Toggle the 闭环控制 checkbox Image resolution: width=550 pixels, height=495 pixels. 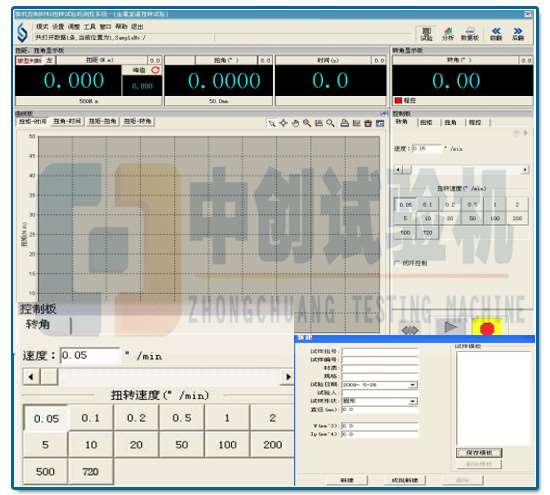point(397,262)
